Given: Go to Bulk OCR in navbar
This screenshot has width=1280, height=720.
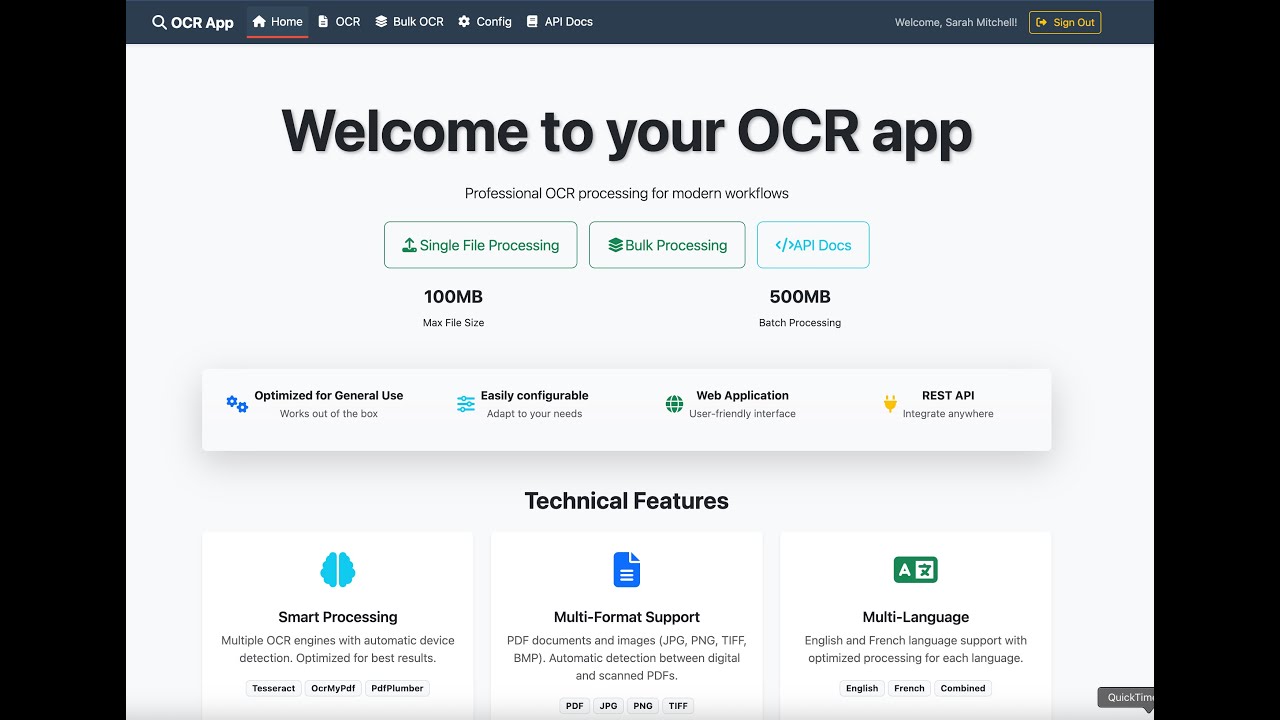Looking at the screenshot, I should [409, 22].
